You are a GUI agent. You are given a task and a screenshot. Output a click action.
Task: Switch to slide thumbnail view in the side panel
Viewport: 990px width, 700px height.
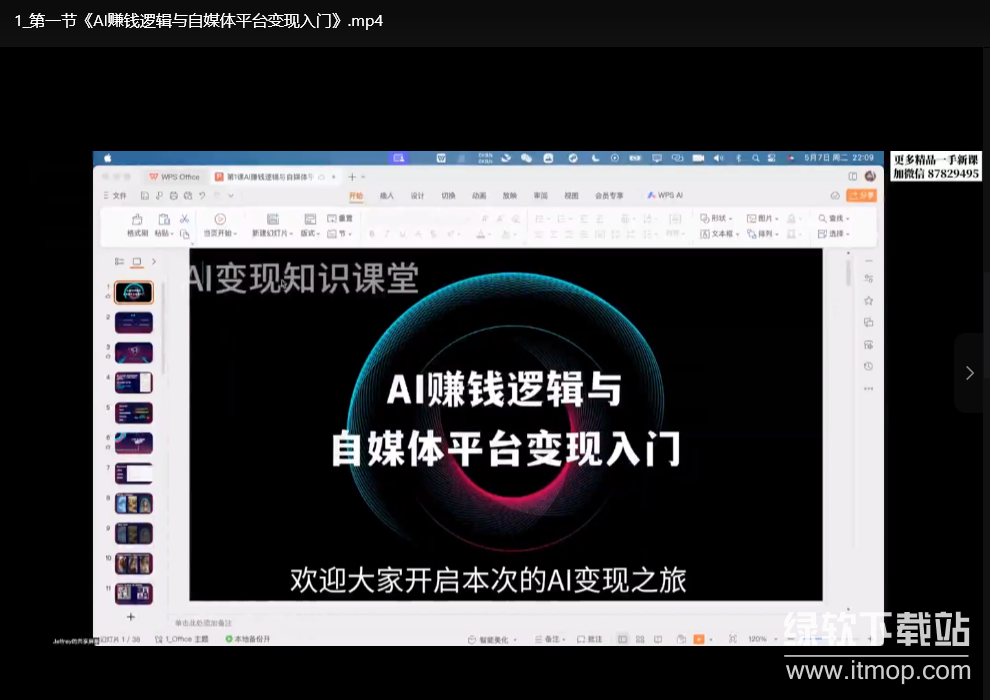(x=137, y=262)
